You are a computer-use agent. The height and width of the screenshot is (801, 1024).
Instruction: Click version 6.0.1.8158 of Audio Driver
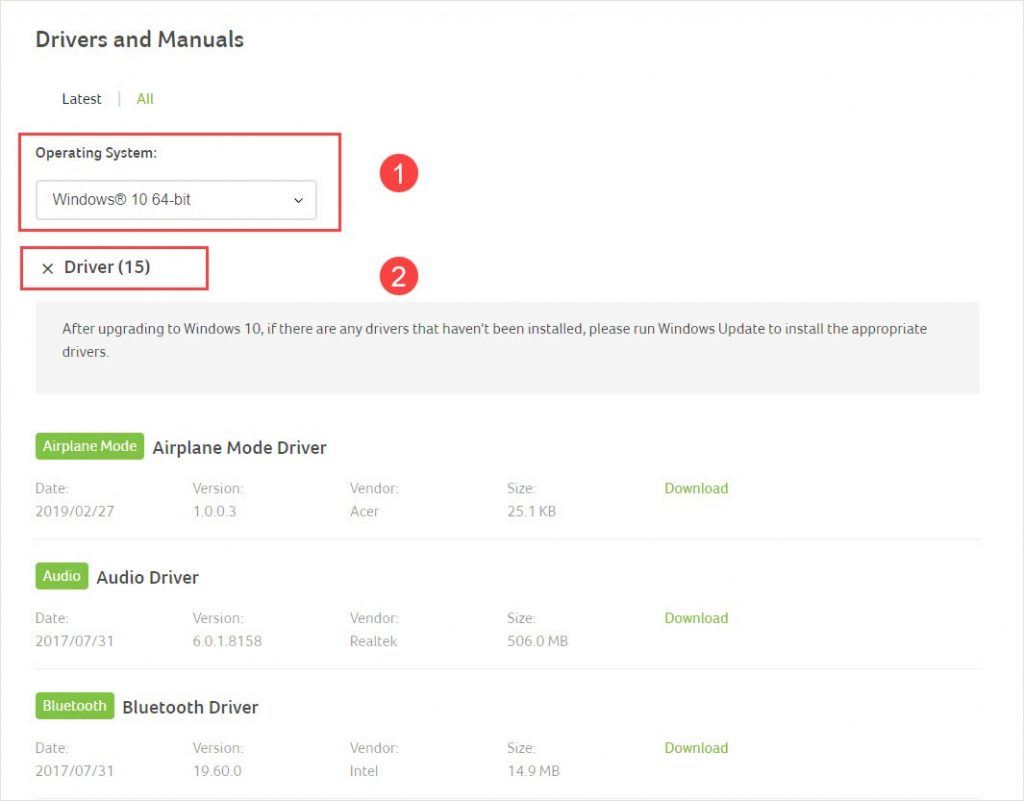coord(228,641)
